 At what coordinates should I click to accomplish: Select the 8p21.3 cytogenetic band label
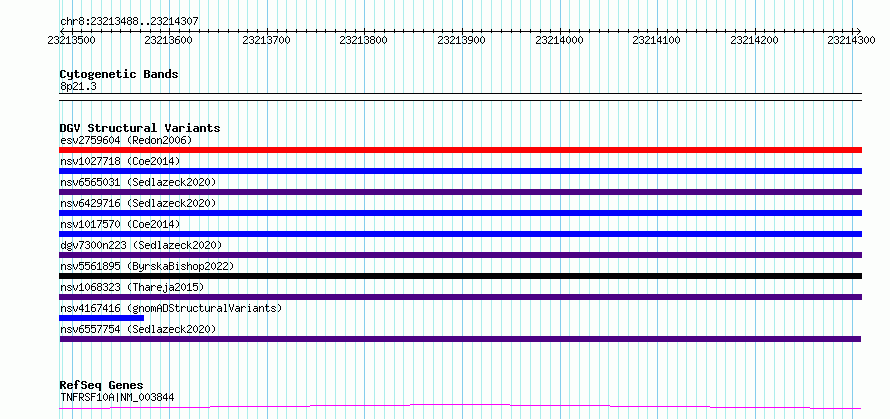point(78,86)
